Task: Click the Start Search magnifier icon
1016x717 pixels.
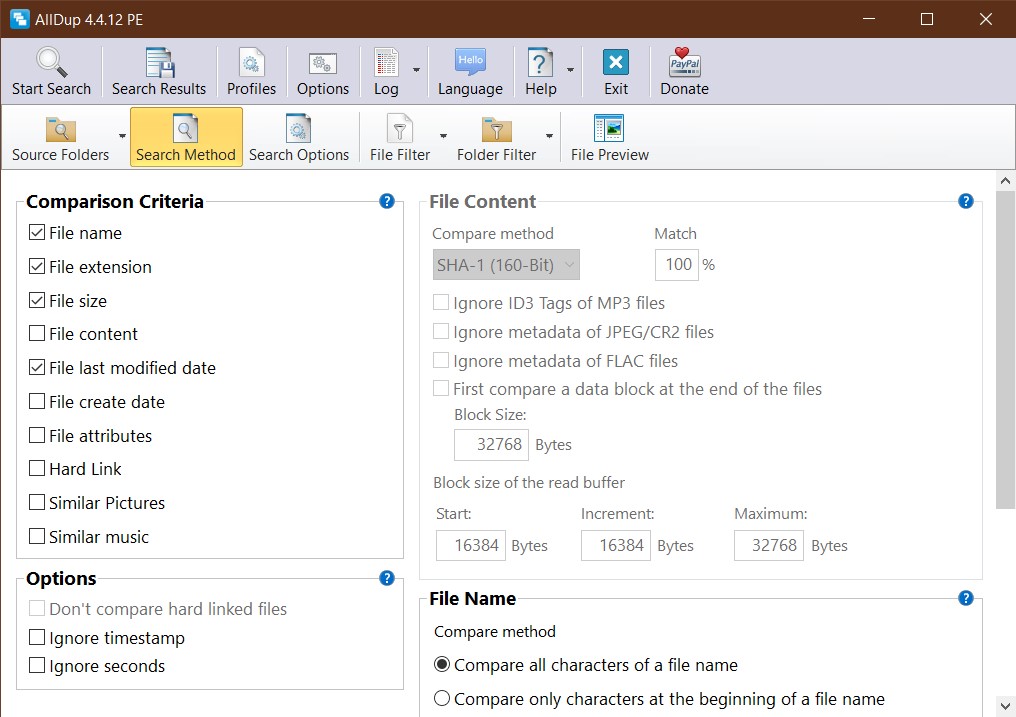Action: coord(51,62)
